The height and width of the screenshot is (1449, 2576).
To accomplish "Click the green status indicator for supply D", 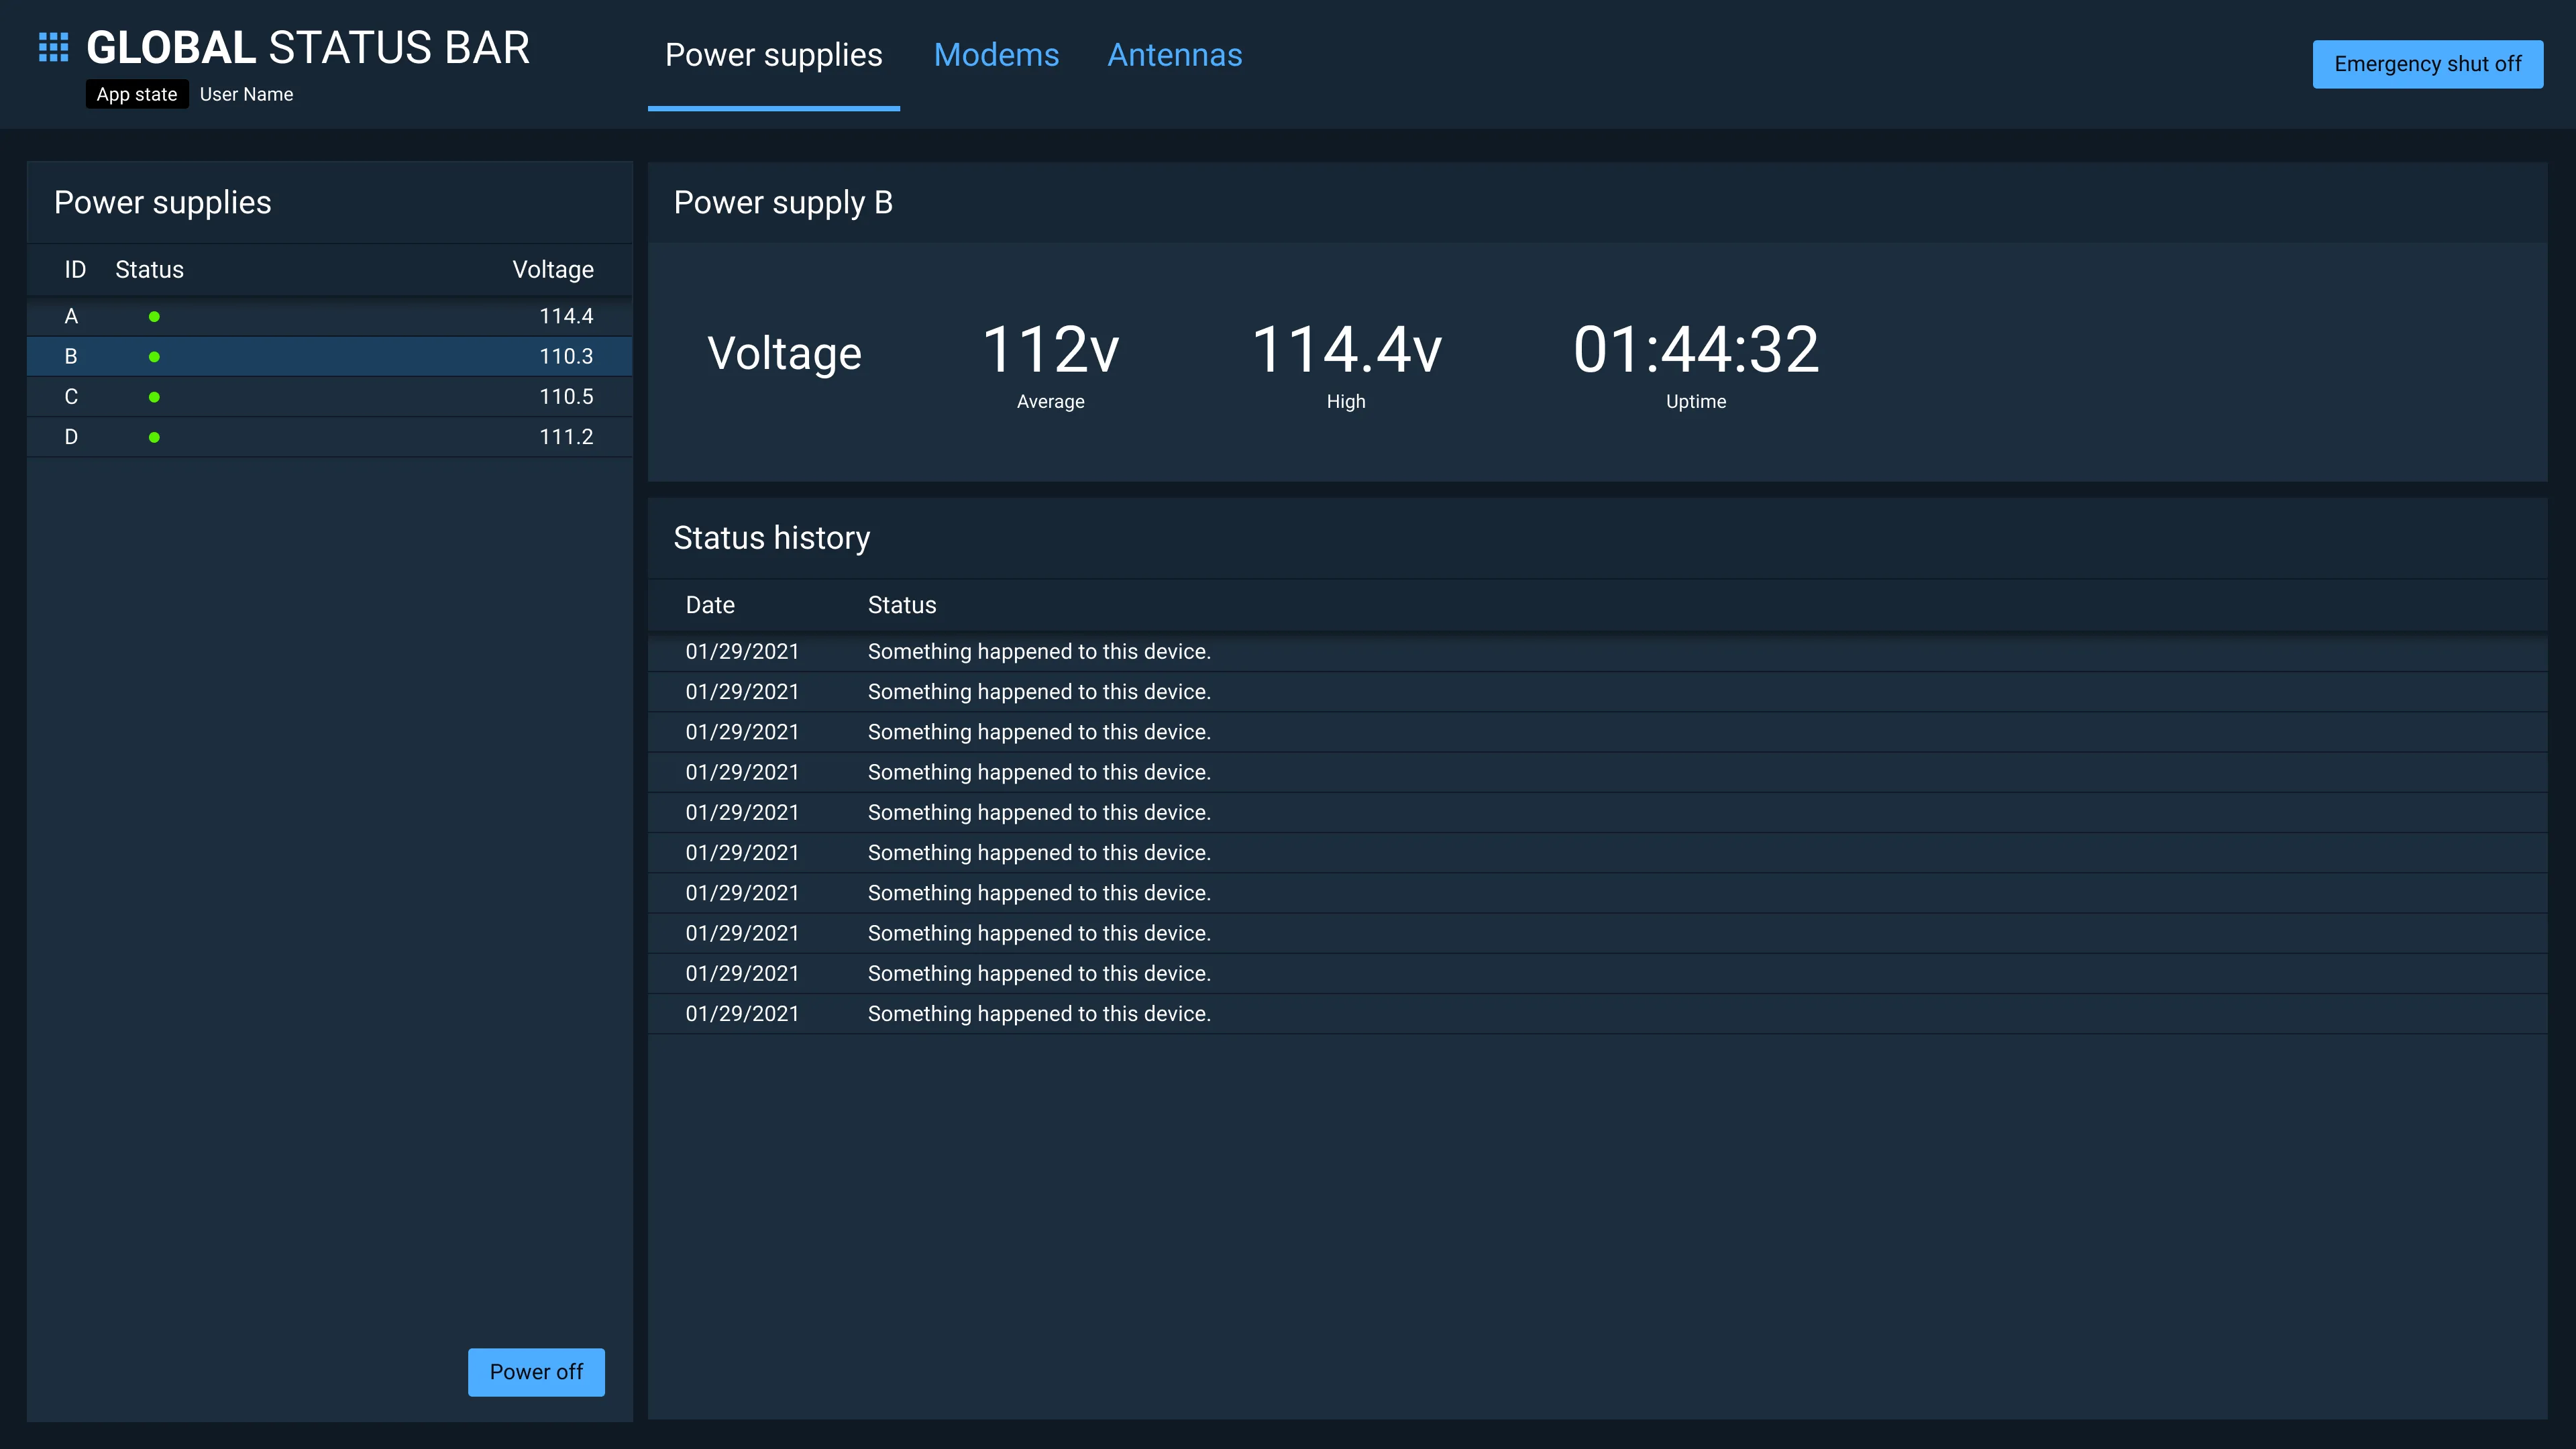I will tap(155, 436).
